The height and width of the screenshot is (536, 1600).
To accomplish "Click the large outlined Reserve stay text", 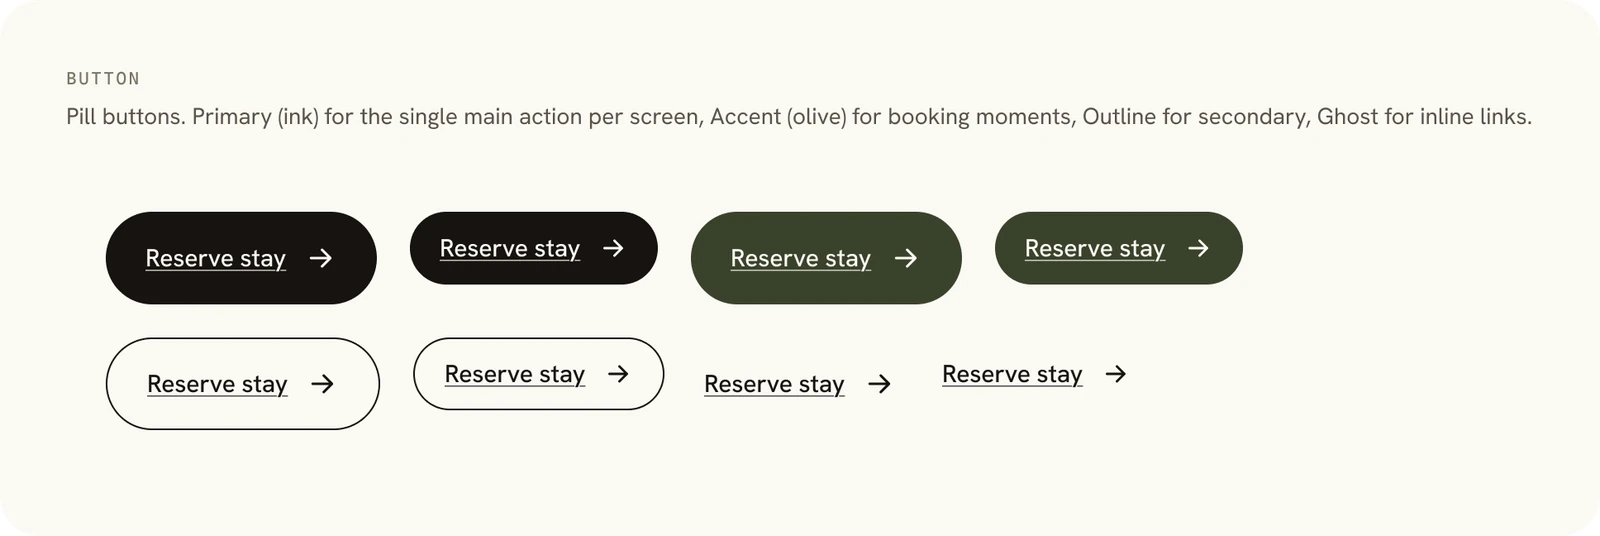I will pos(217,385).
